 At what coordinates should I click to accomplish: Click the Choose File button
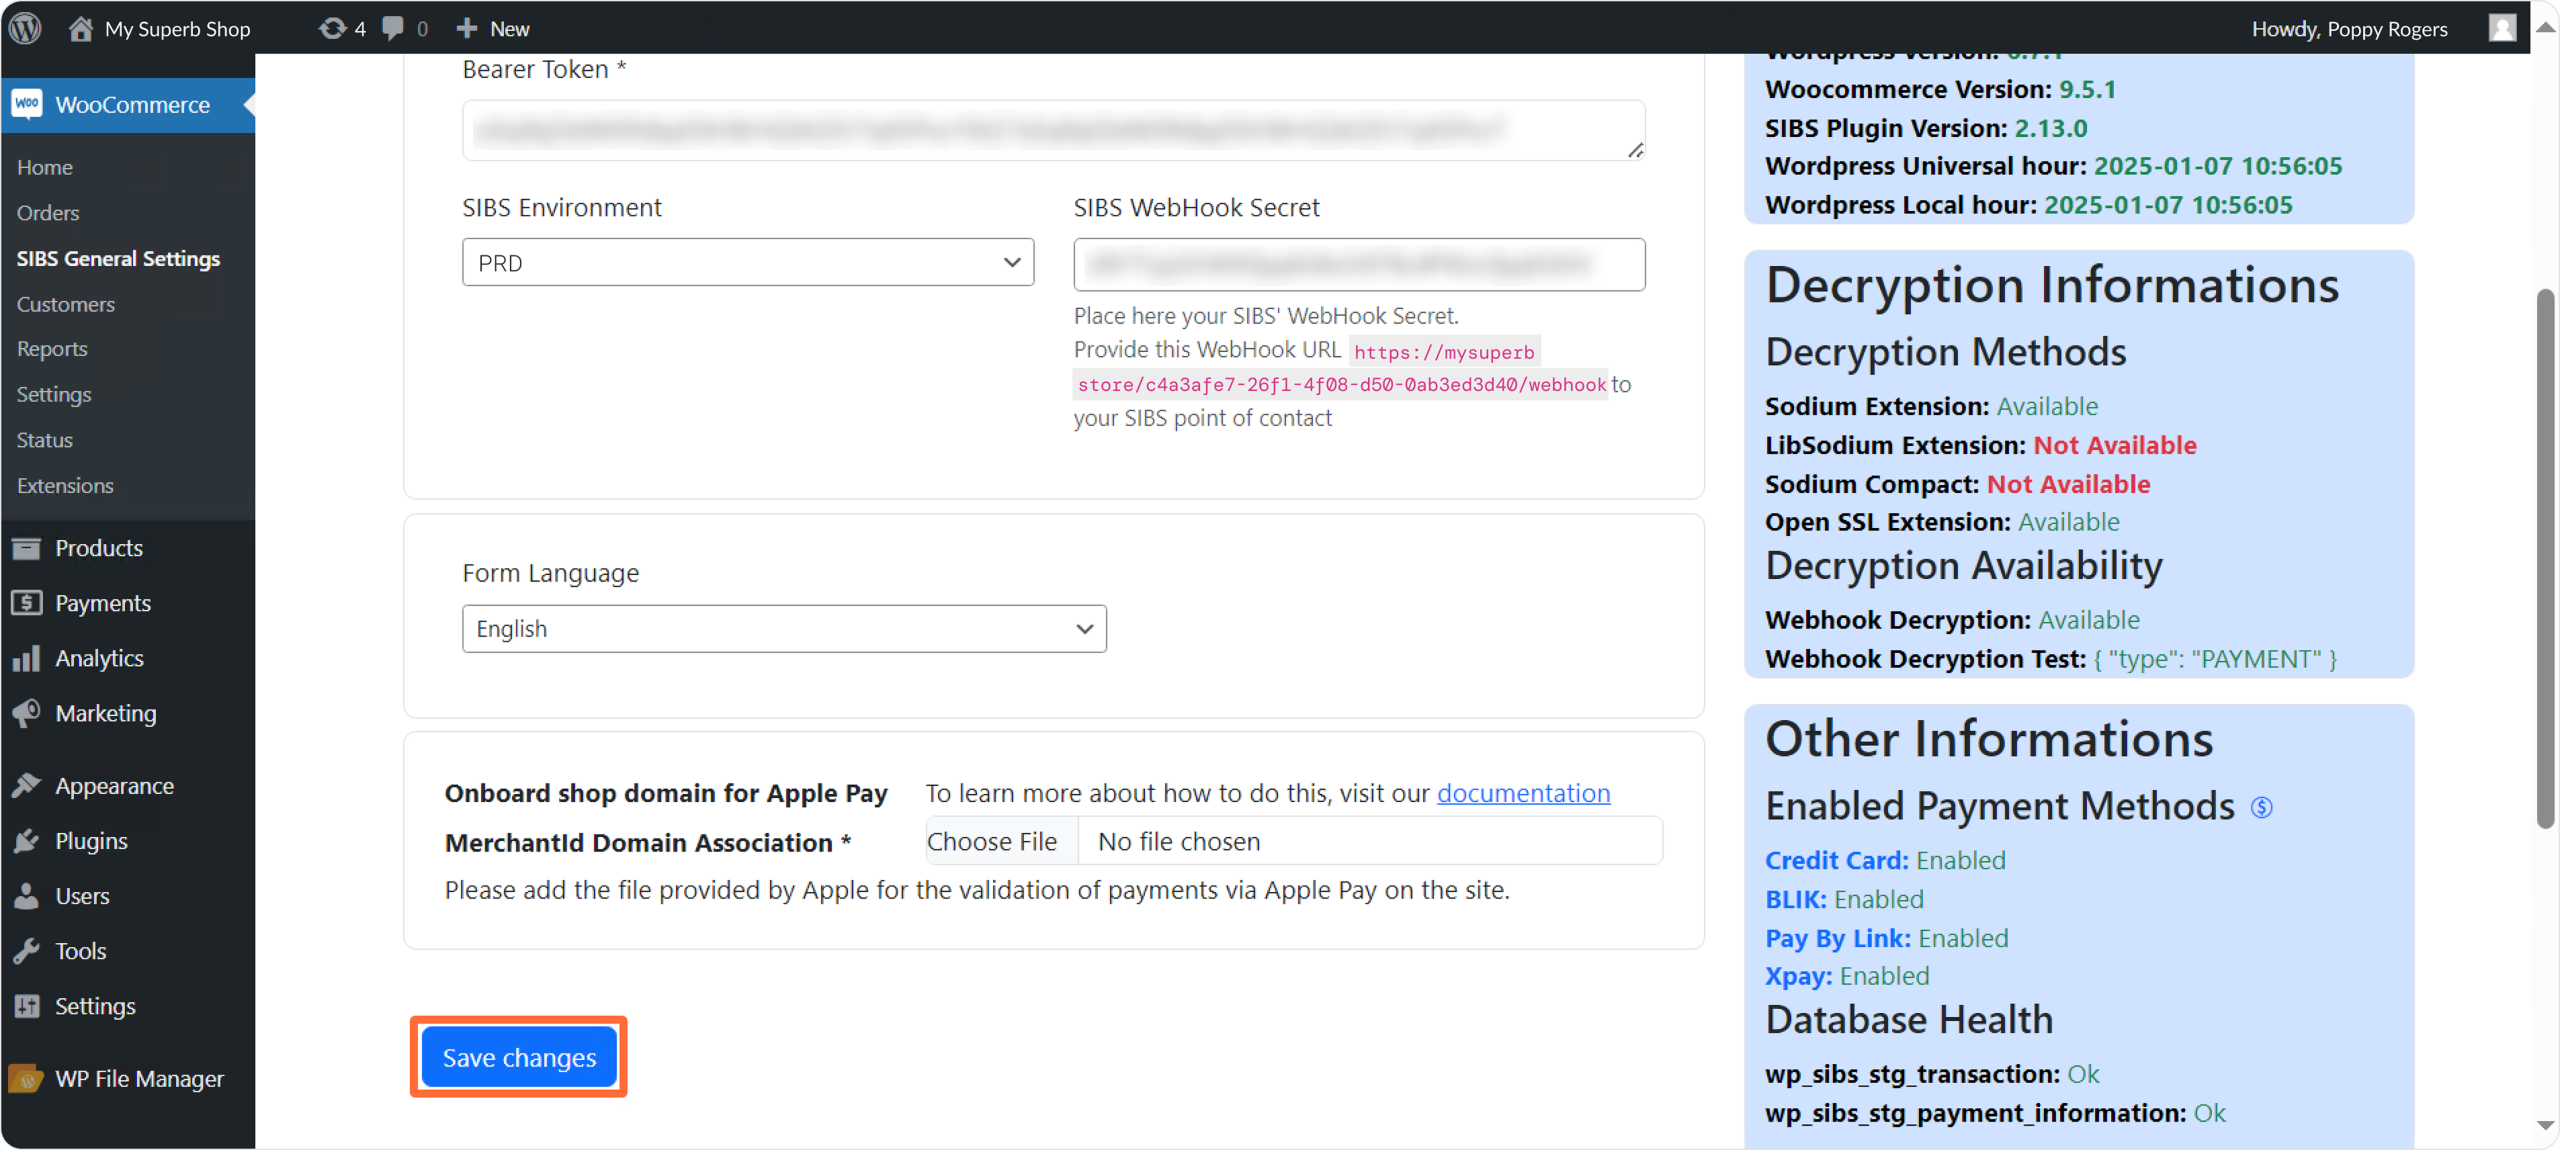coord(992,841)
